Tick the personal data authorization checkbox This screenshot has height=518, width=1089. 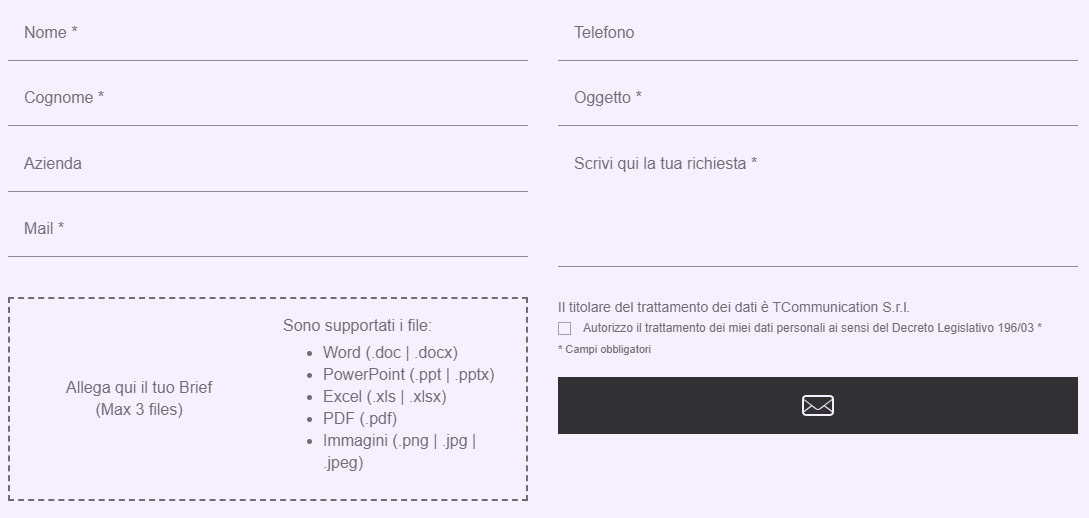[x=565, y=328]
